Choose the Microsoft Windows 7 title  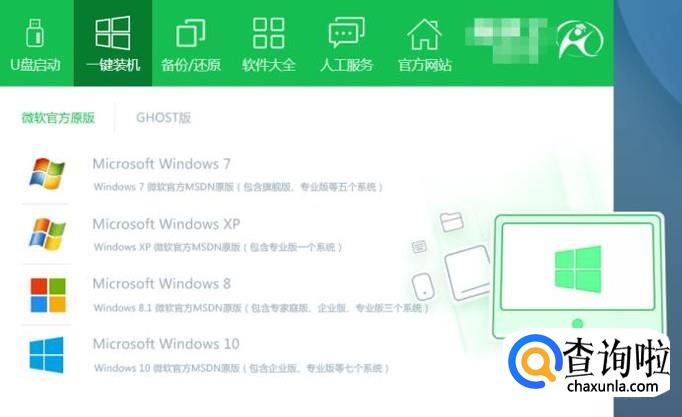[x=161, y=164]
